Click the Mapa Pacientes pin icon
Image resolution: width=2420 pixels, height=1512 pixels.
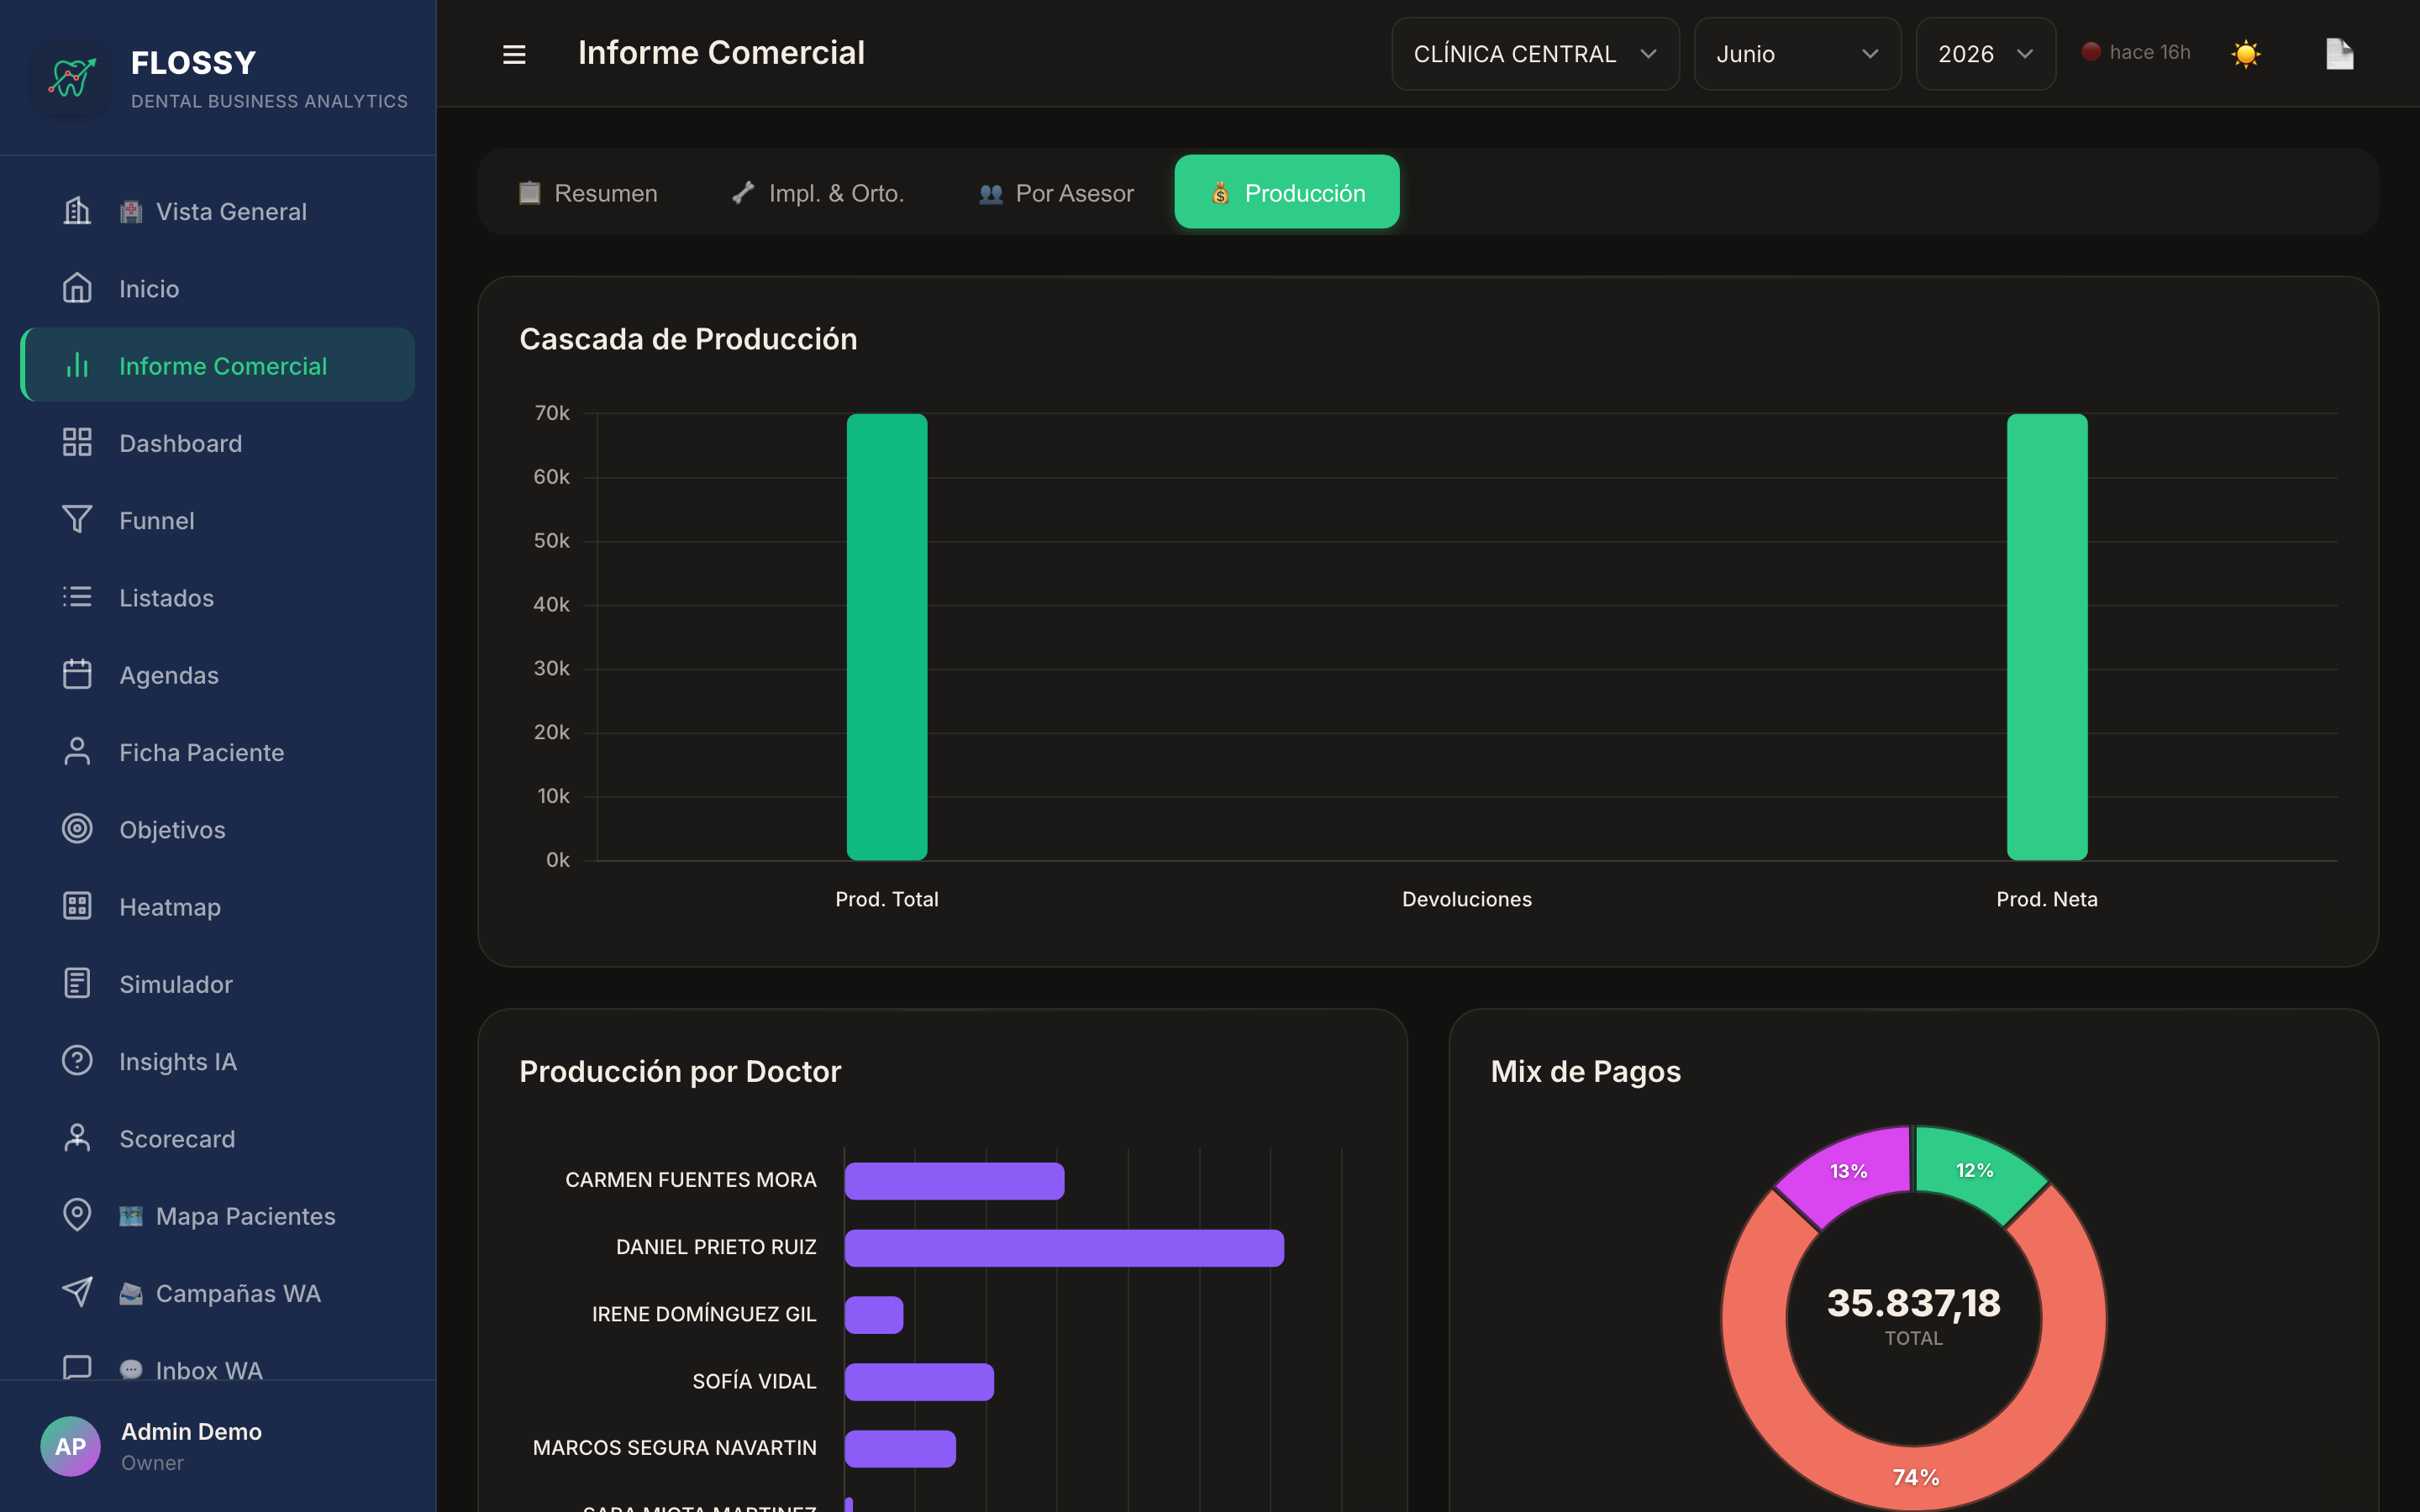77,1215
